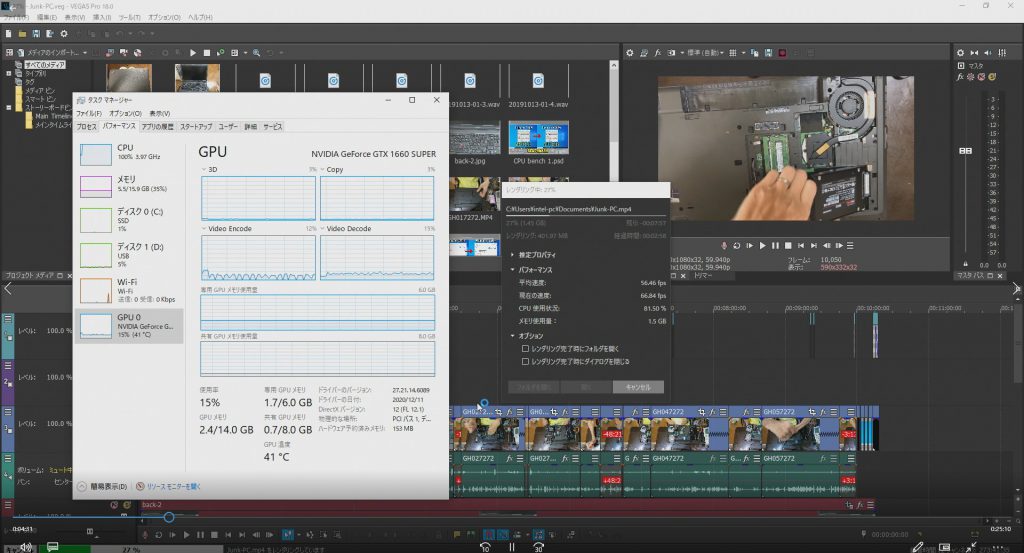Click the record microphone icon under preview
1024x553 pixels.
pyautogui.click(x=723, y=245)
